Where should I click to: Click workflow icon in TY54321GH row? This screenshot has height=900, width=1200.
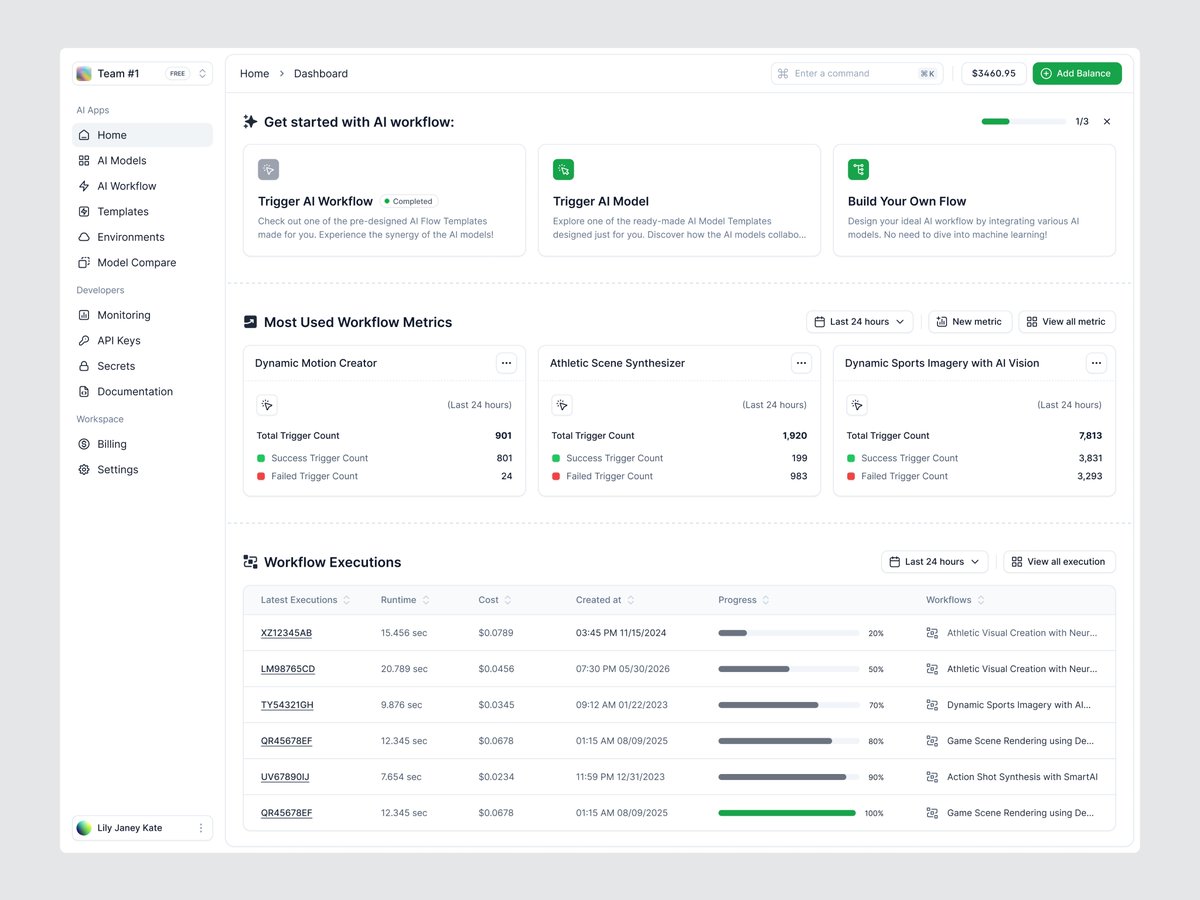932,705
